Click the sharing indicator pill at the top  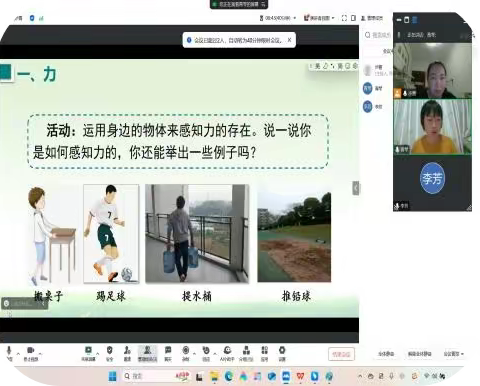pos(239,4)
